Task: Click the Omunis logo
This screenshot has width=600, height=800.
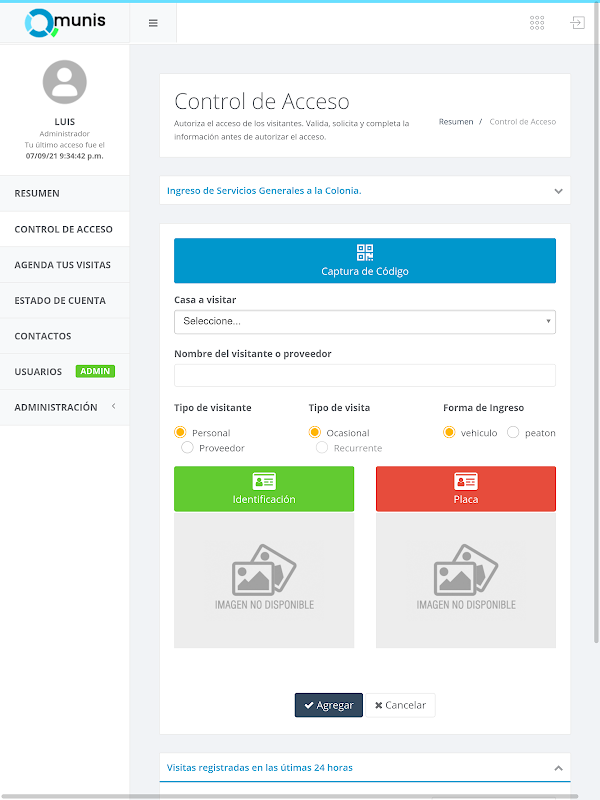Action: click(x=65, y=22)
